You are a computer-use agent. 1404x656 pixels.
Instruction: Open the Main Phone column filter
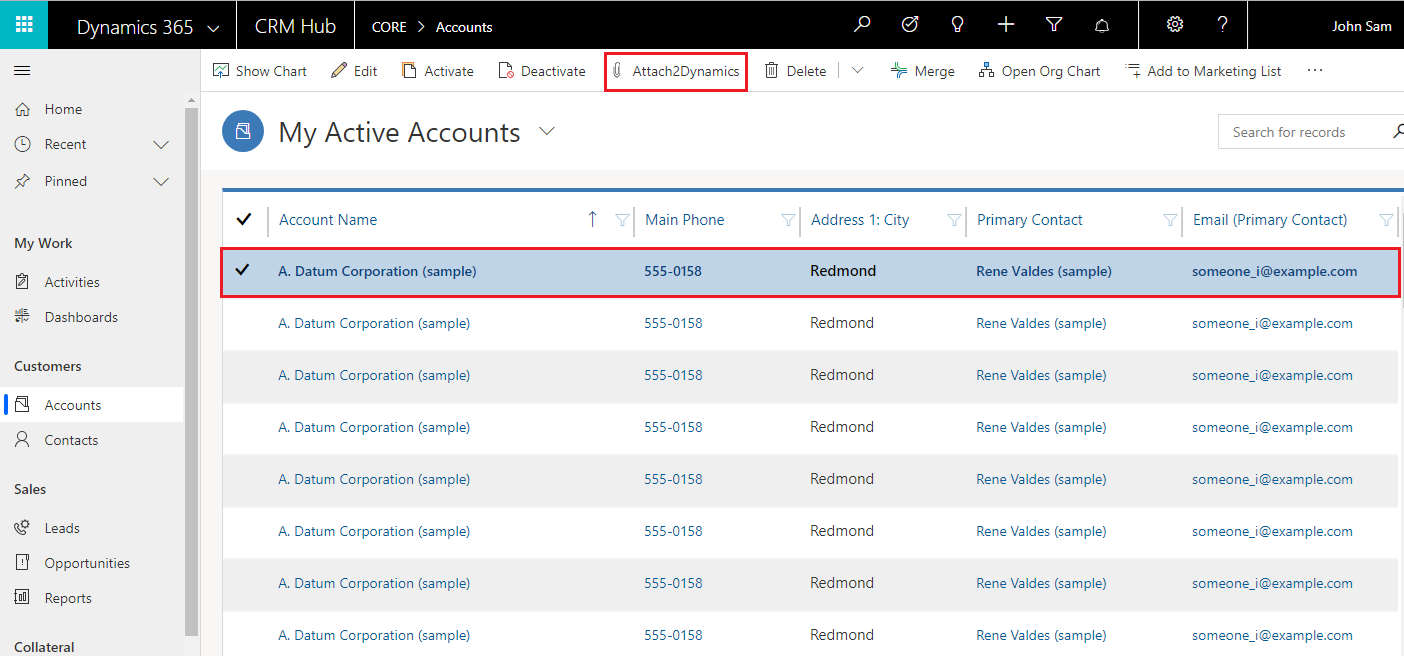click(788, 220)
